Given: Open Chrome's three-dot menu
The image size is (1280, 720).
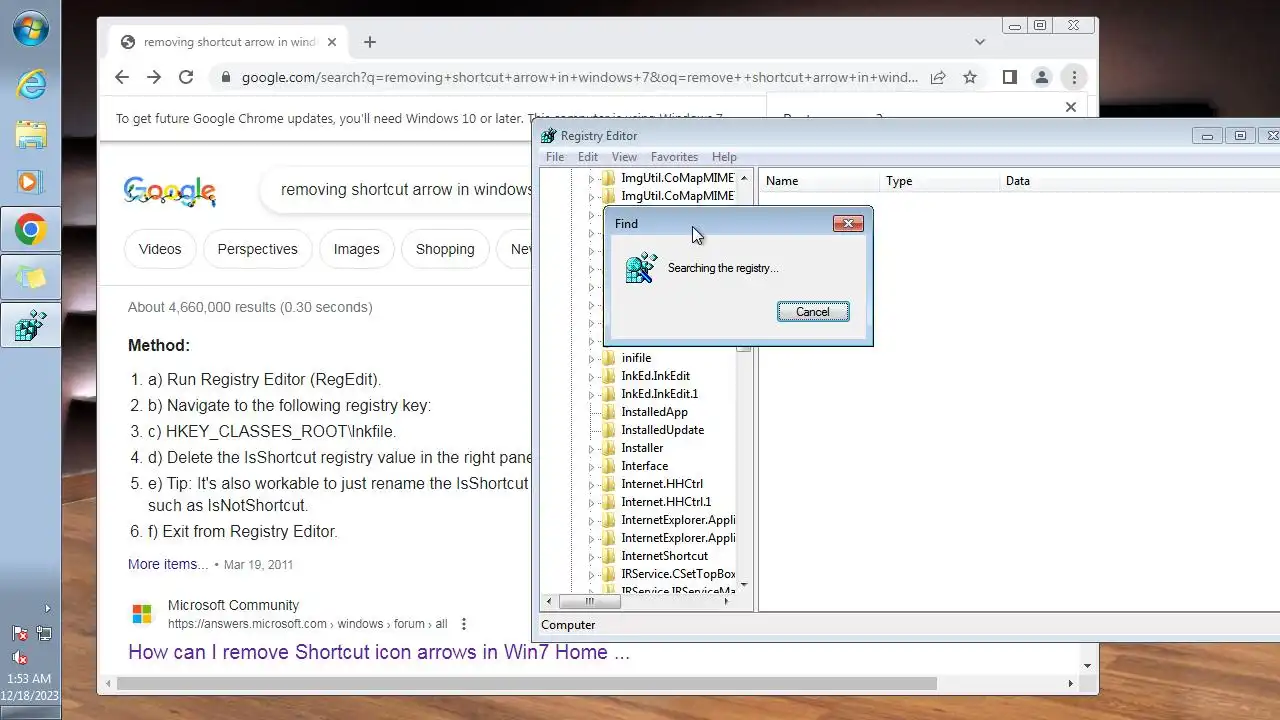Looking at the screenshot, I should (1074, 77).
